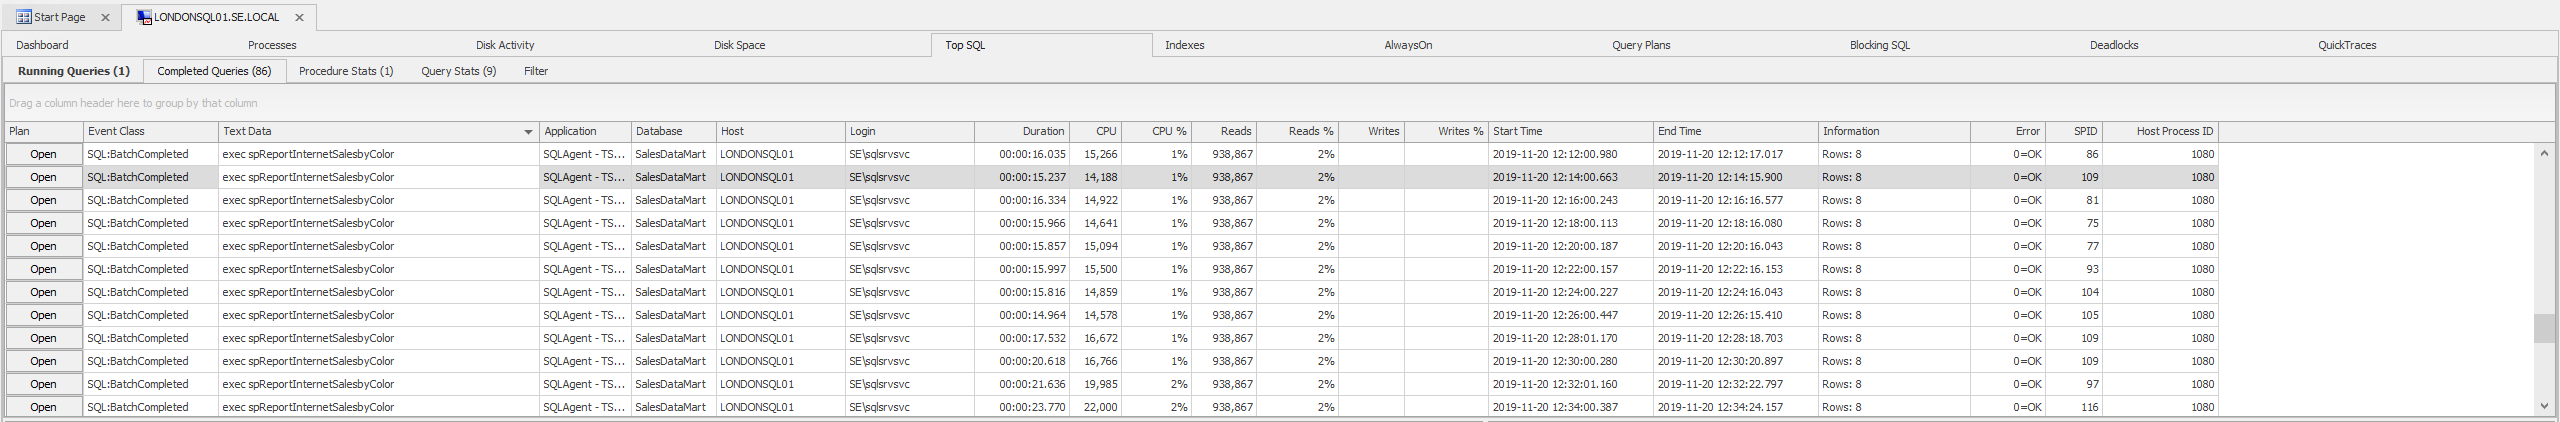
Task: Click the Start Time column header
Action: (1571, 132)
